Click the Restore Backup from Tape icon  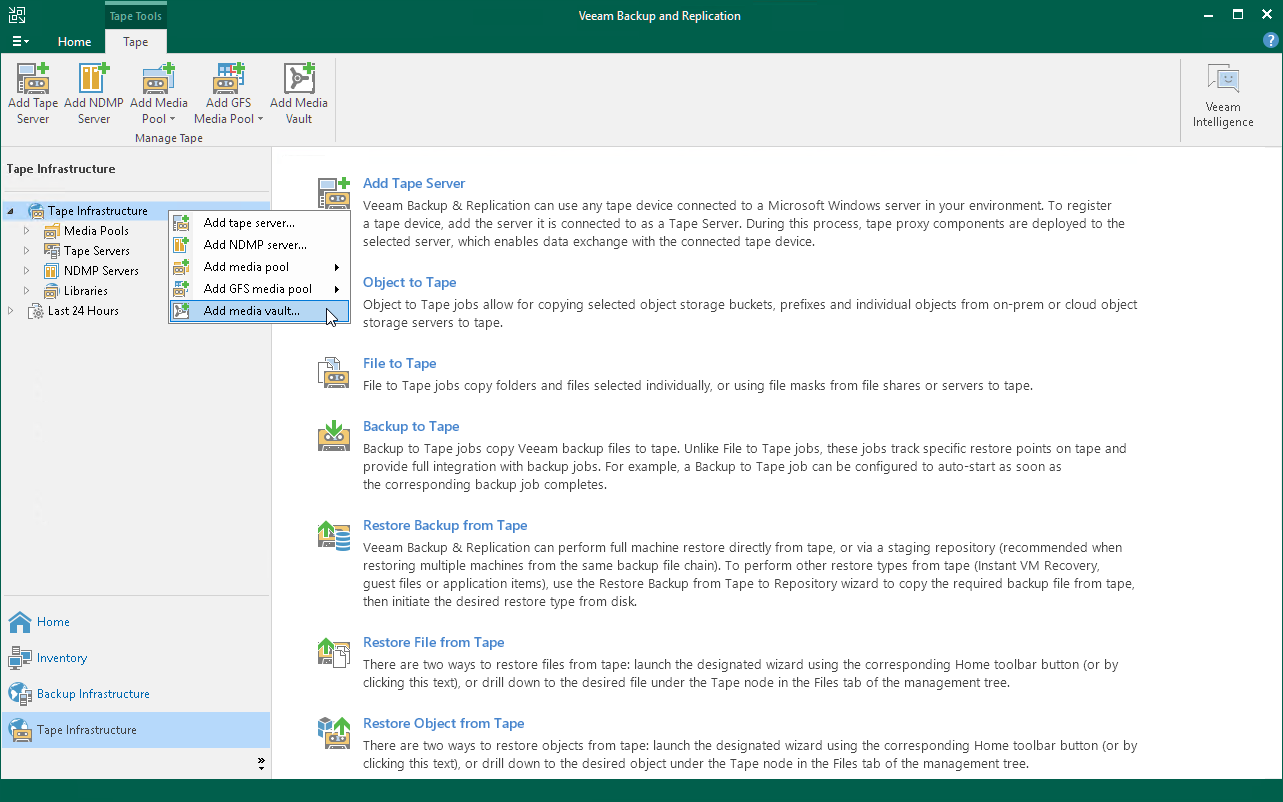tap(333, 535)
